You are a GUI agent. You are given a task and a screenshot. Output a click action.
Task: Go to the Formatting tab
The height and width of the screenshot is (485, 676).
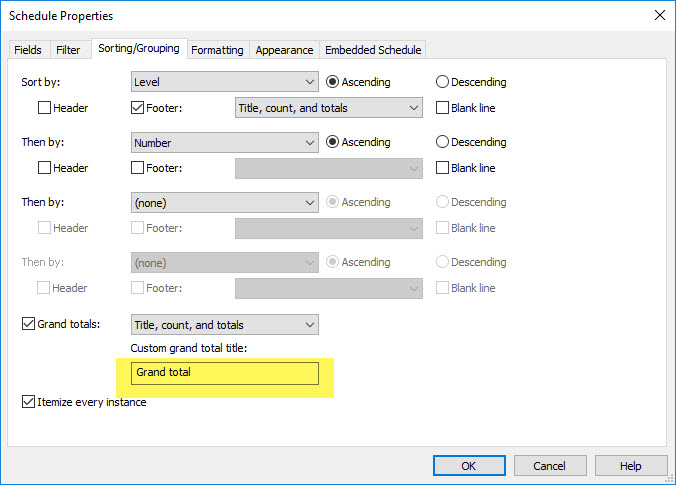[217, 50]
